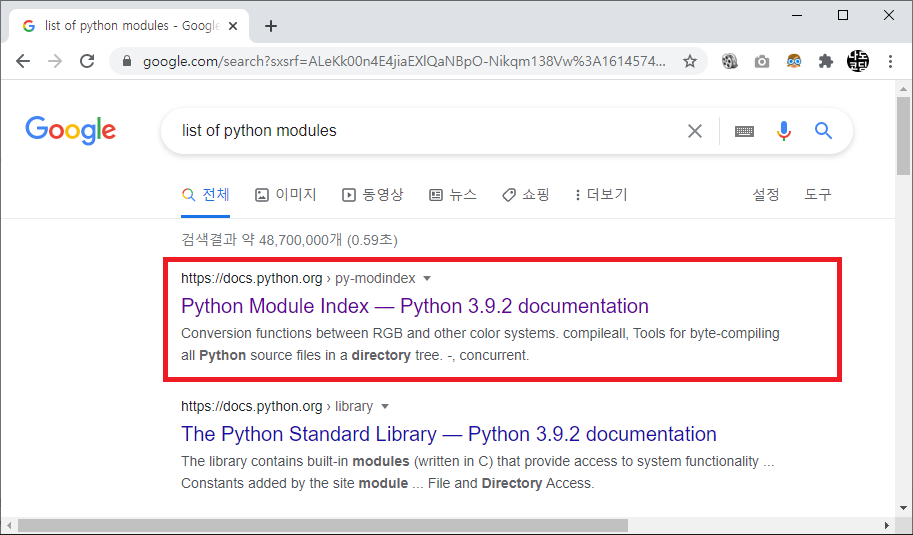
Task: Switch to the 쇼핑 tab
Action: click(526, 194)
